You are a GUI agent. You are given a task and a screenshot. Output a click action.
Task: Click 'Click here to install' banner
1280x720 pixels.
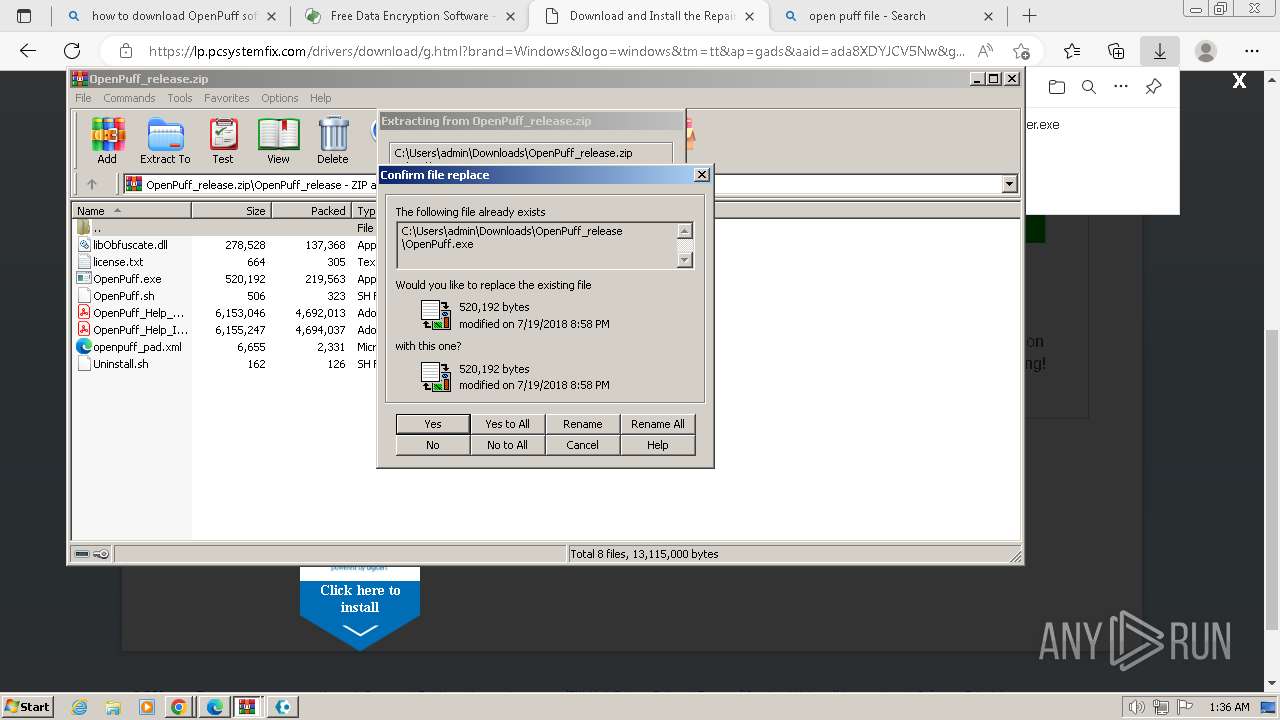click(x=360, y=607)
